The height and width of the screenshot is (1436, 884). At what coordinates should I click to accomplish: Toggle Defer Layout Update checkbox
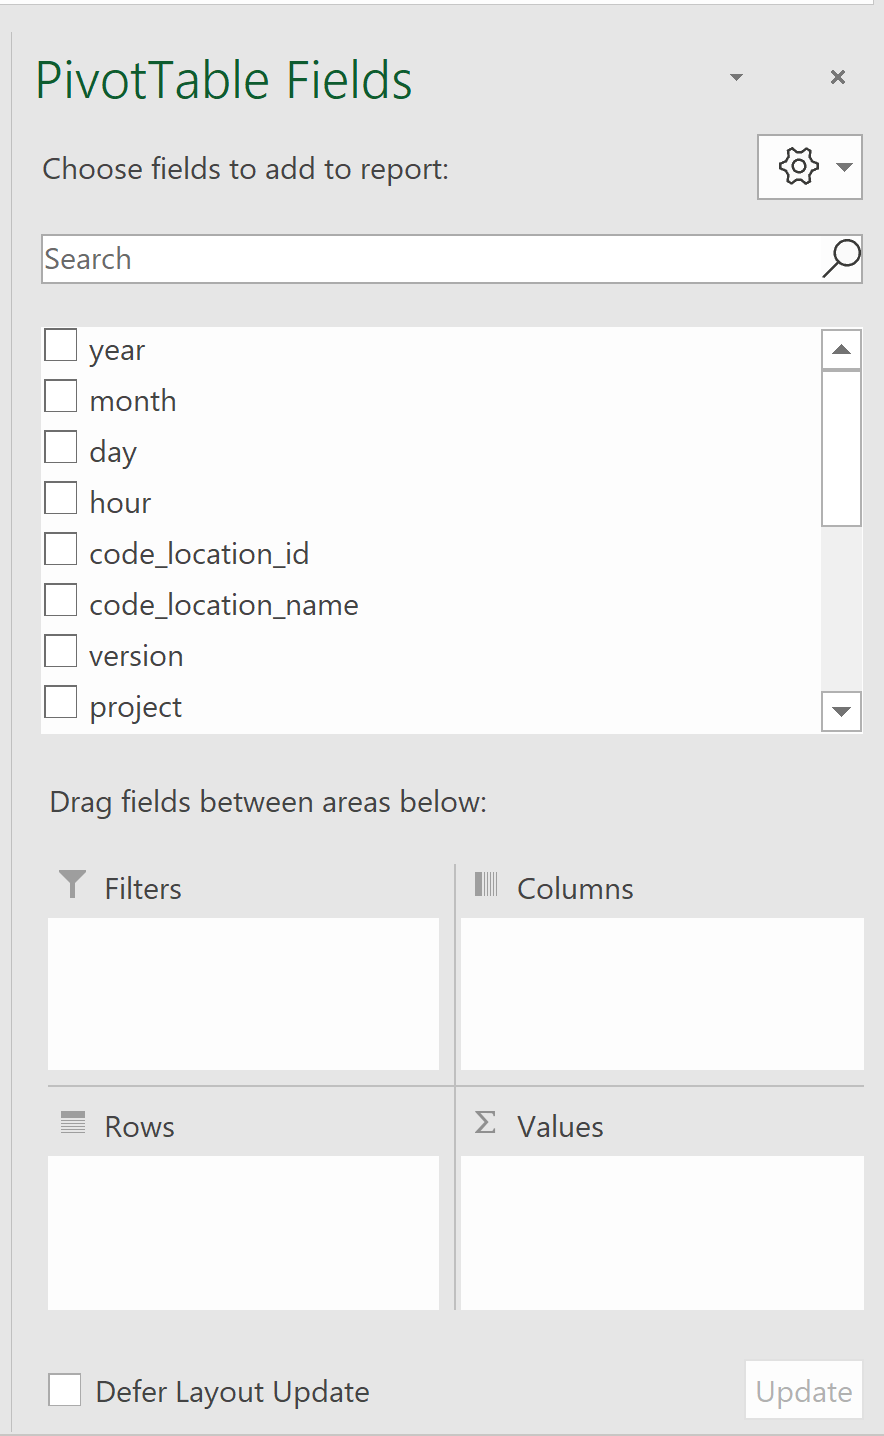click(65, 1390)
